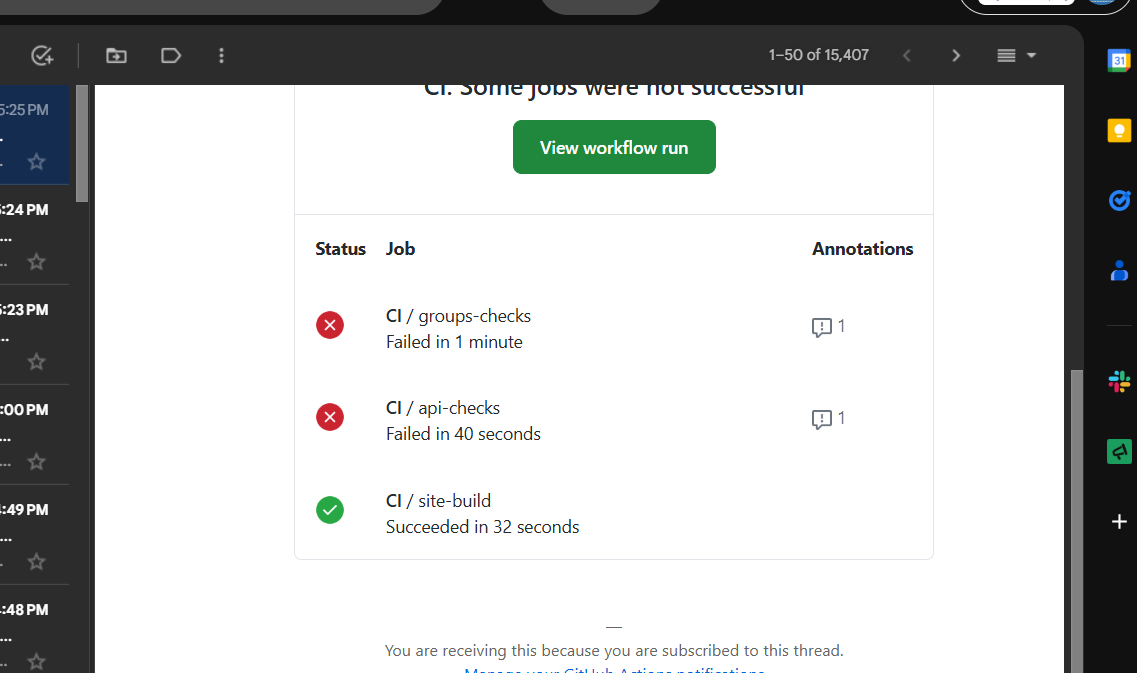Open Google Calendar from the side panel

pyautogui.click(x=1119, y=60)
